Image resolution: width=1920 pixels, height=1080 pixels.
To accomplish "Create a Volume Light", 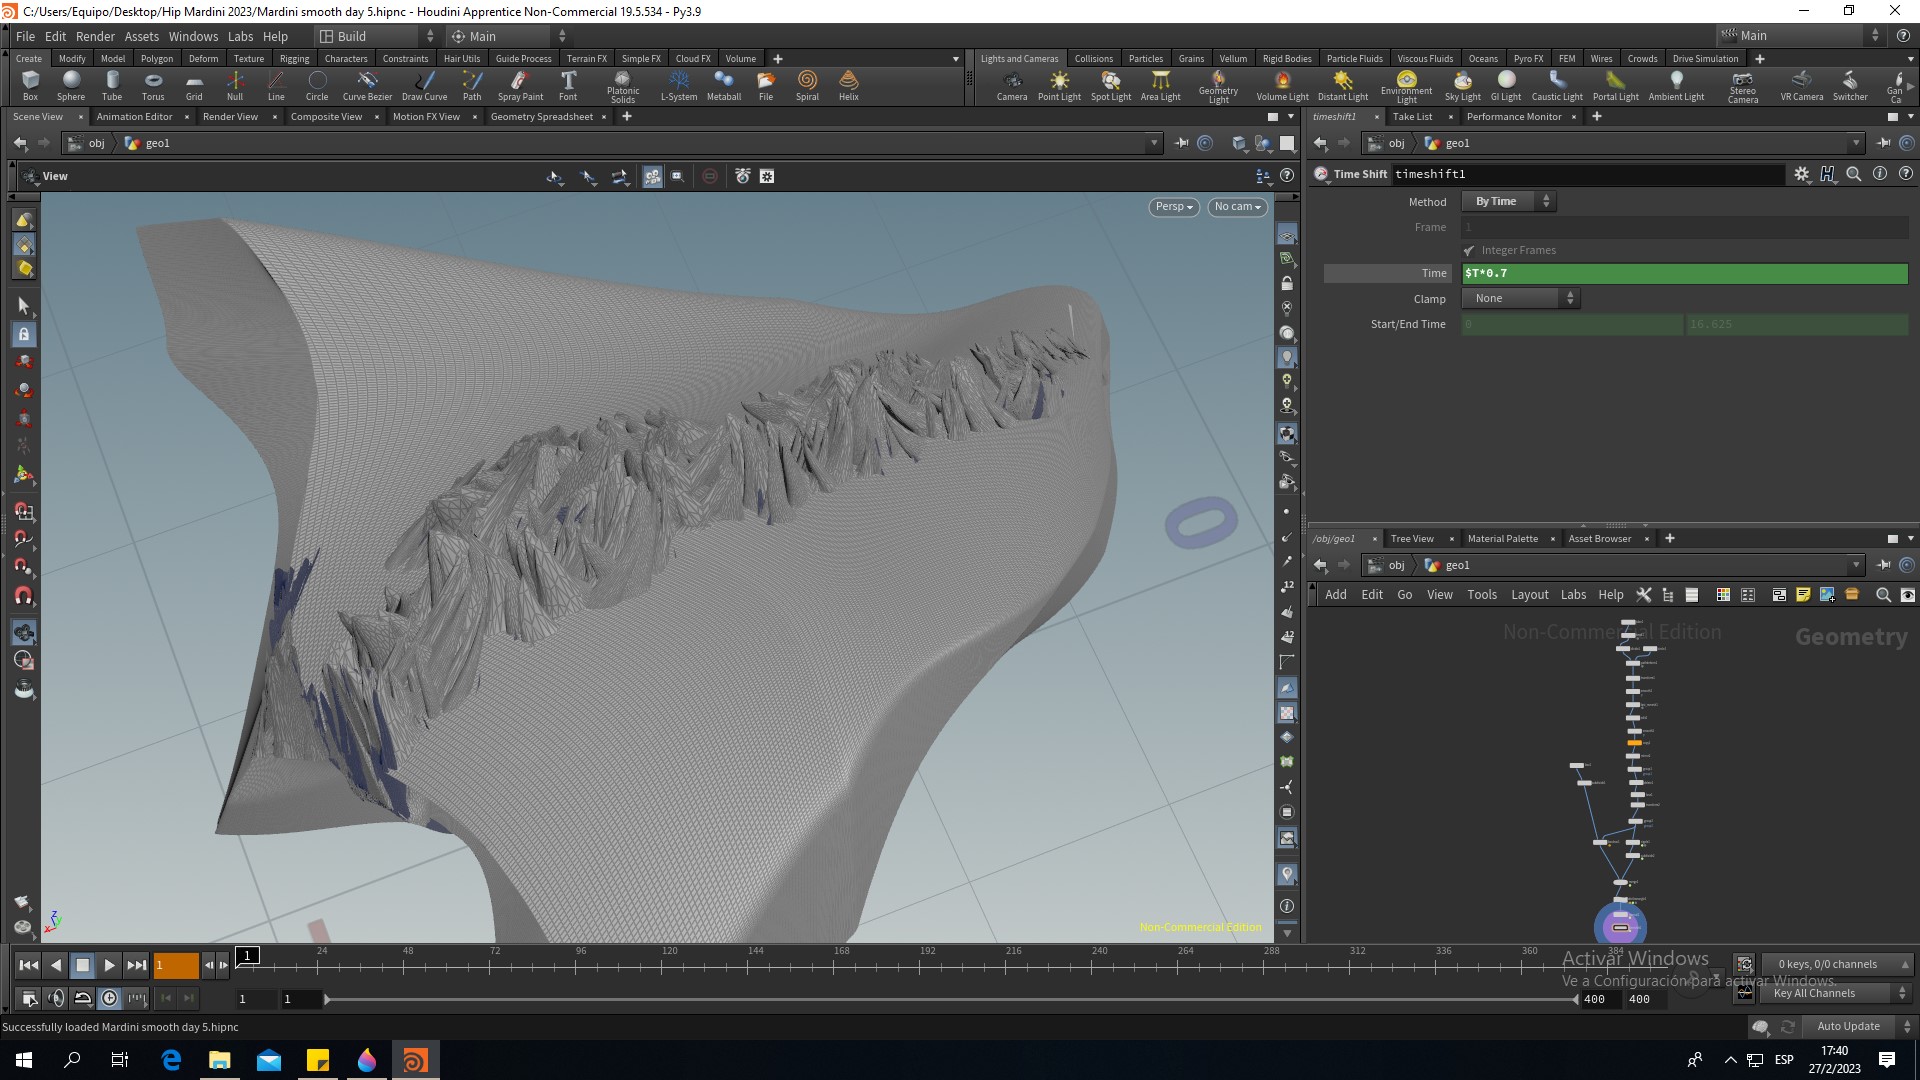I will 1283,85.
